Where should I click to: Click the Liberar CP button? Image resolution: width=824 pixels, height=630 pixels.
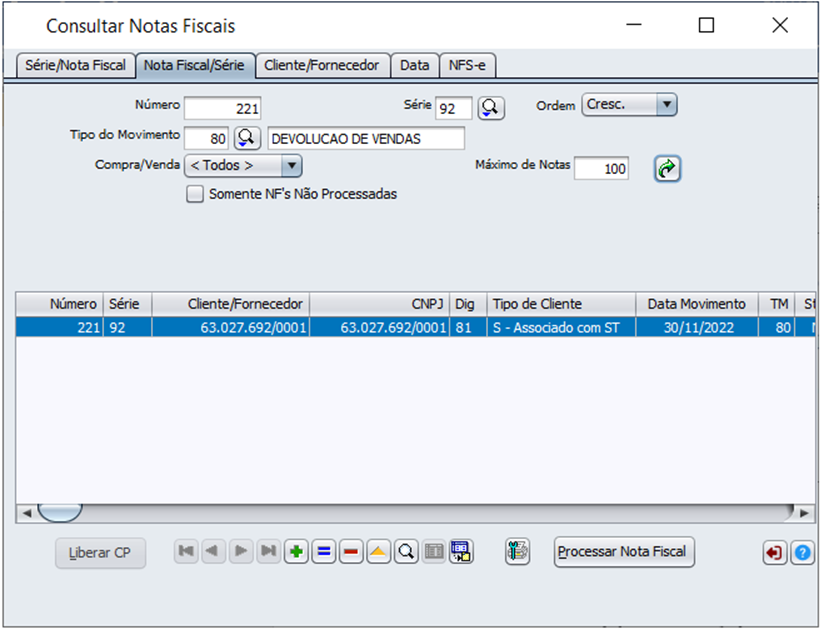tap(100, 553)
